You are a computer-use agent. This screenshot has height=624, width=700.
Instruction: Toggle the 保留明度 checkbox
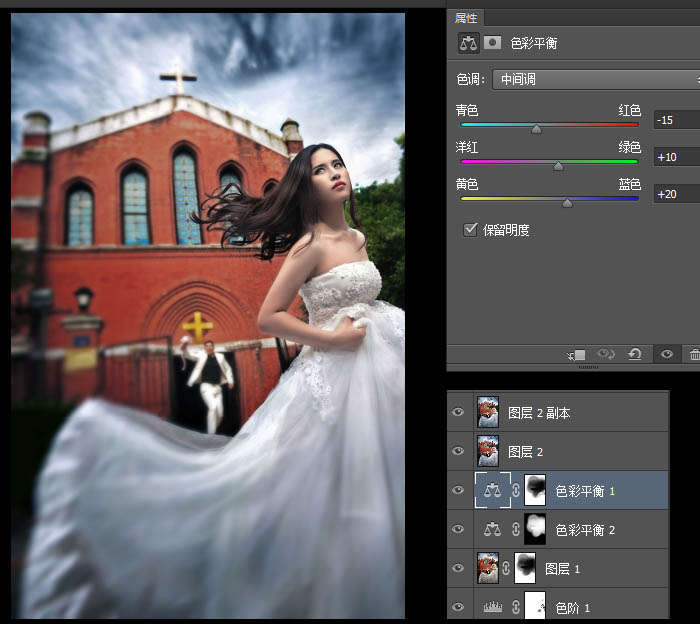click(x=470, y=230)
